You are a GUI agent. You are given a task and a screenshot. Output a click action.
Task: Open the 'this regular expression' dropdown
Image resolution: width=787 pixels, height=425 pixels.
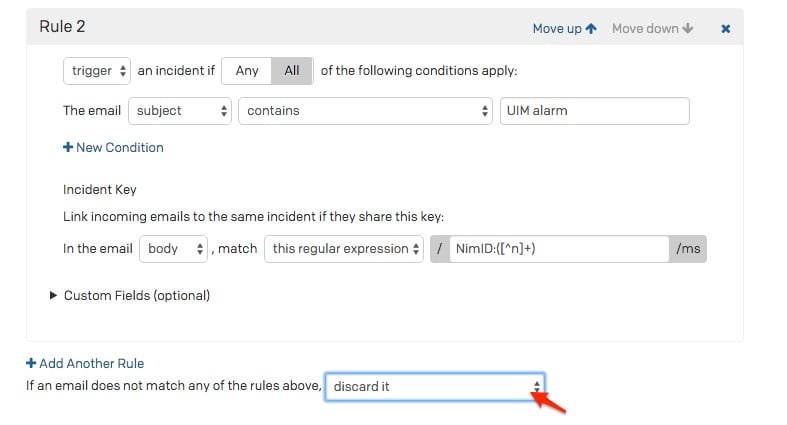coord(345,249)
